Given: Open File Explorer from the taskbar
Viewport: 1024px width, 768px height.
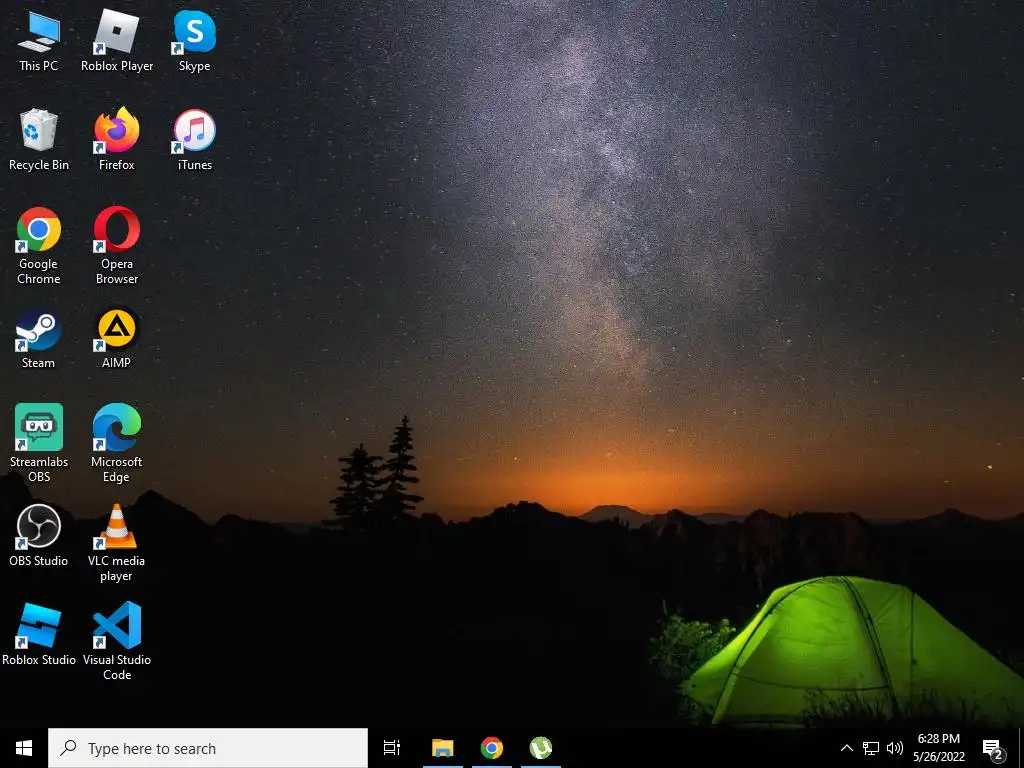Looking at the screenshot, I should point(442,748).
